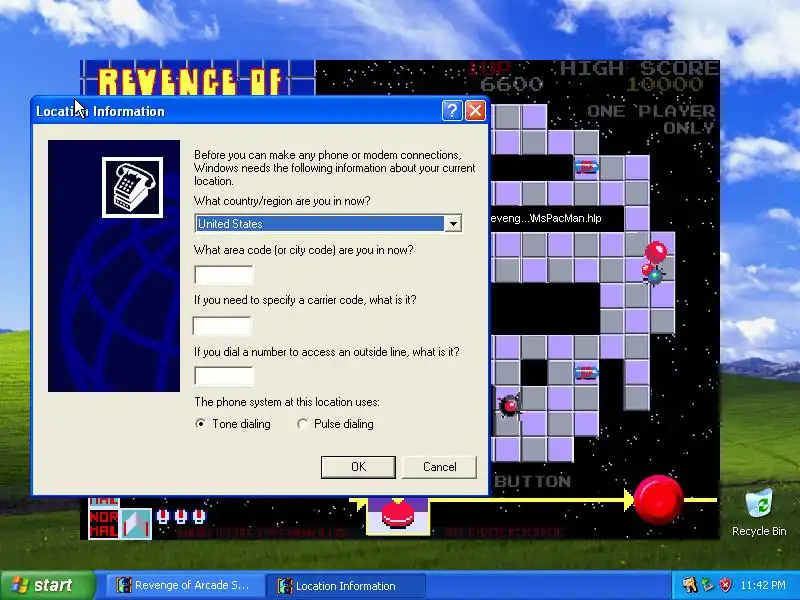This screenshot has width=800, height=600.
Task: Click the help question mark button in the title bar
Action: coord(452,111)
